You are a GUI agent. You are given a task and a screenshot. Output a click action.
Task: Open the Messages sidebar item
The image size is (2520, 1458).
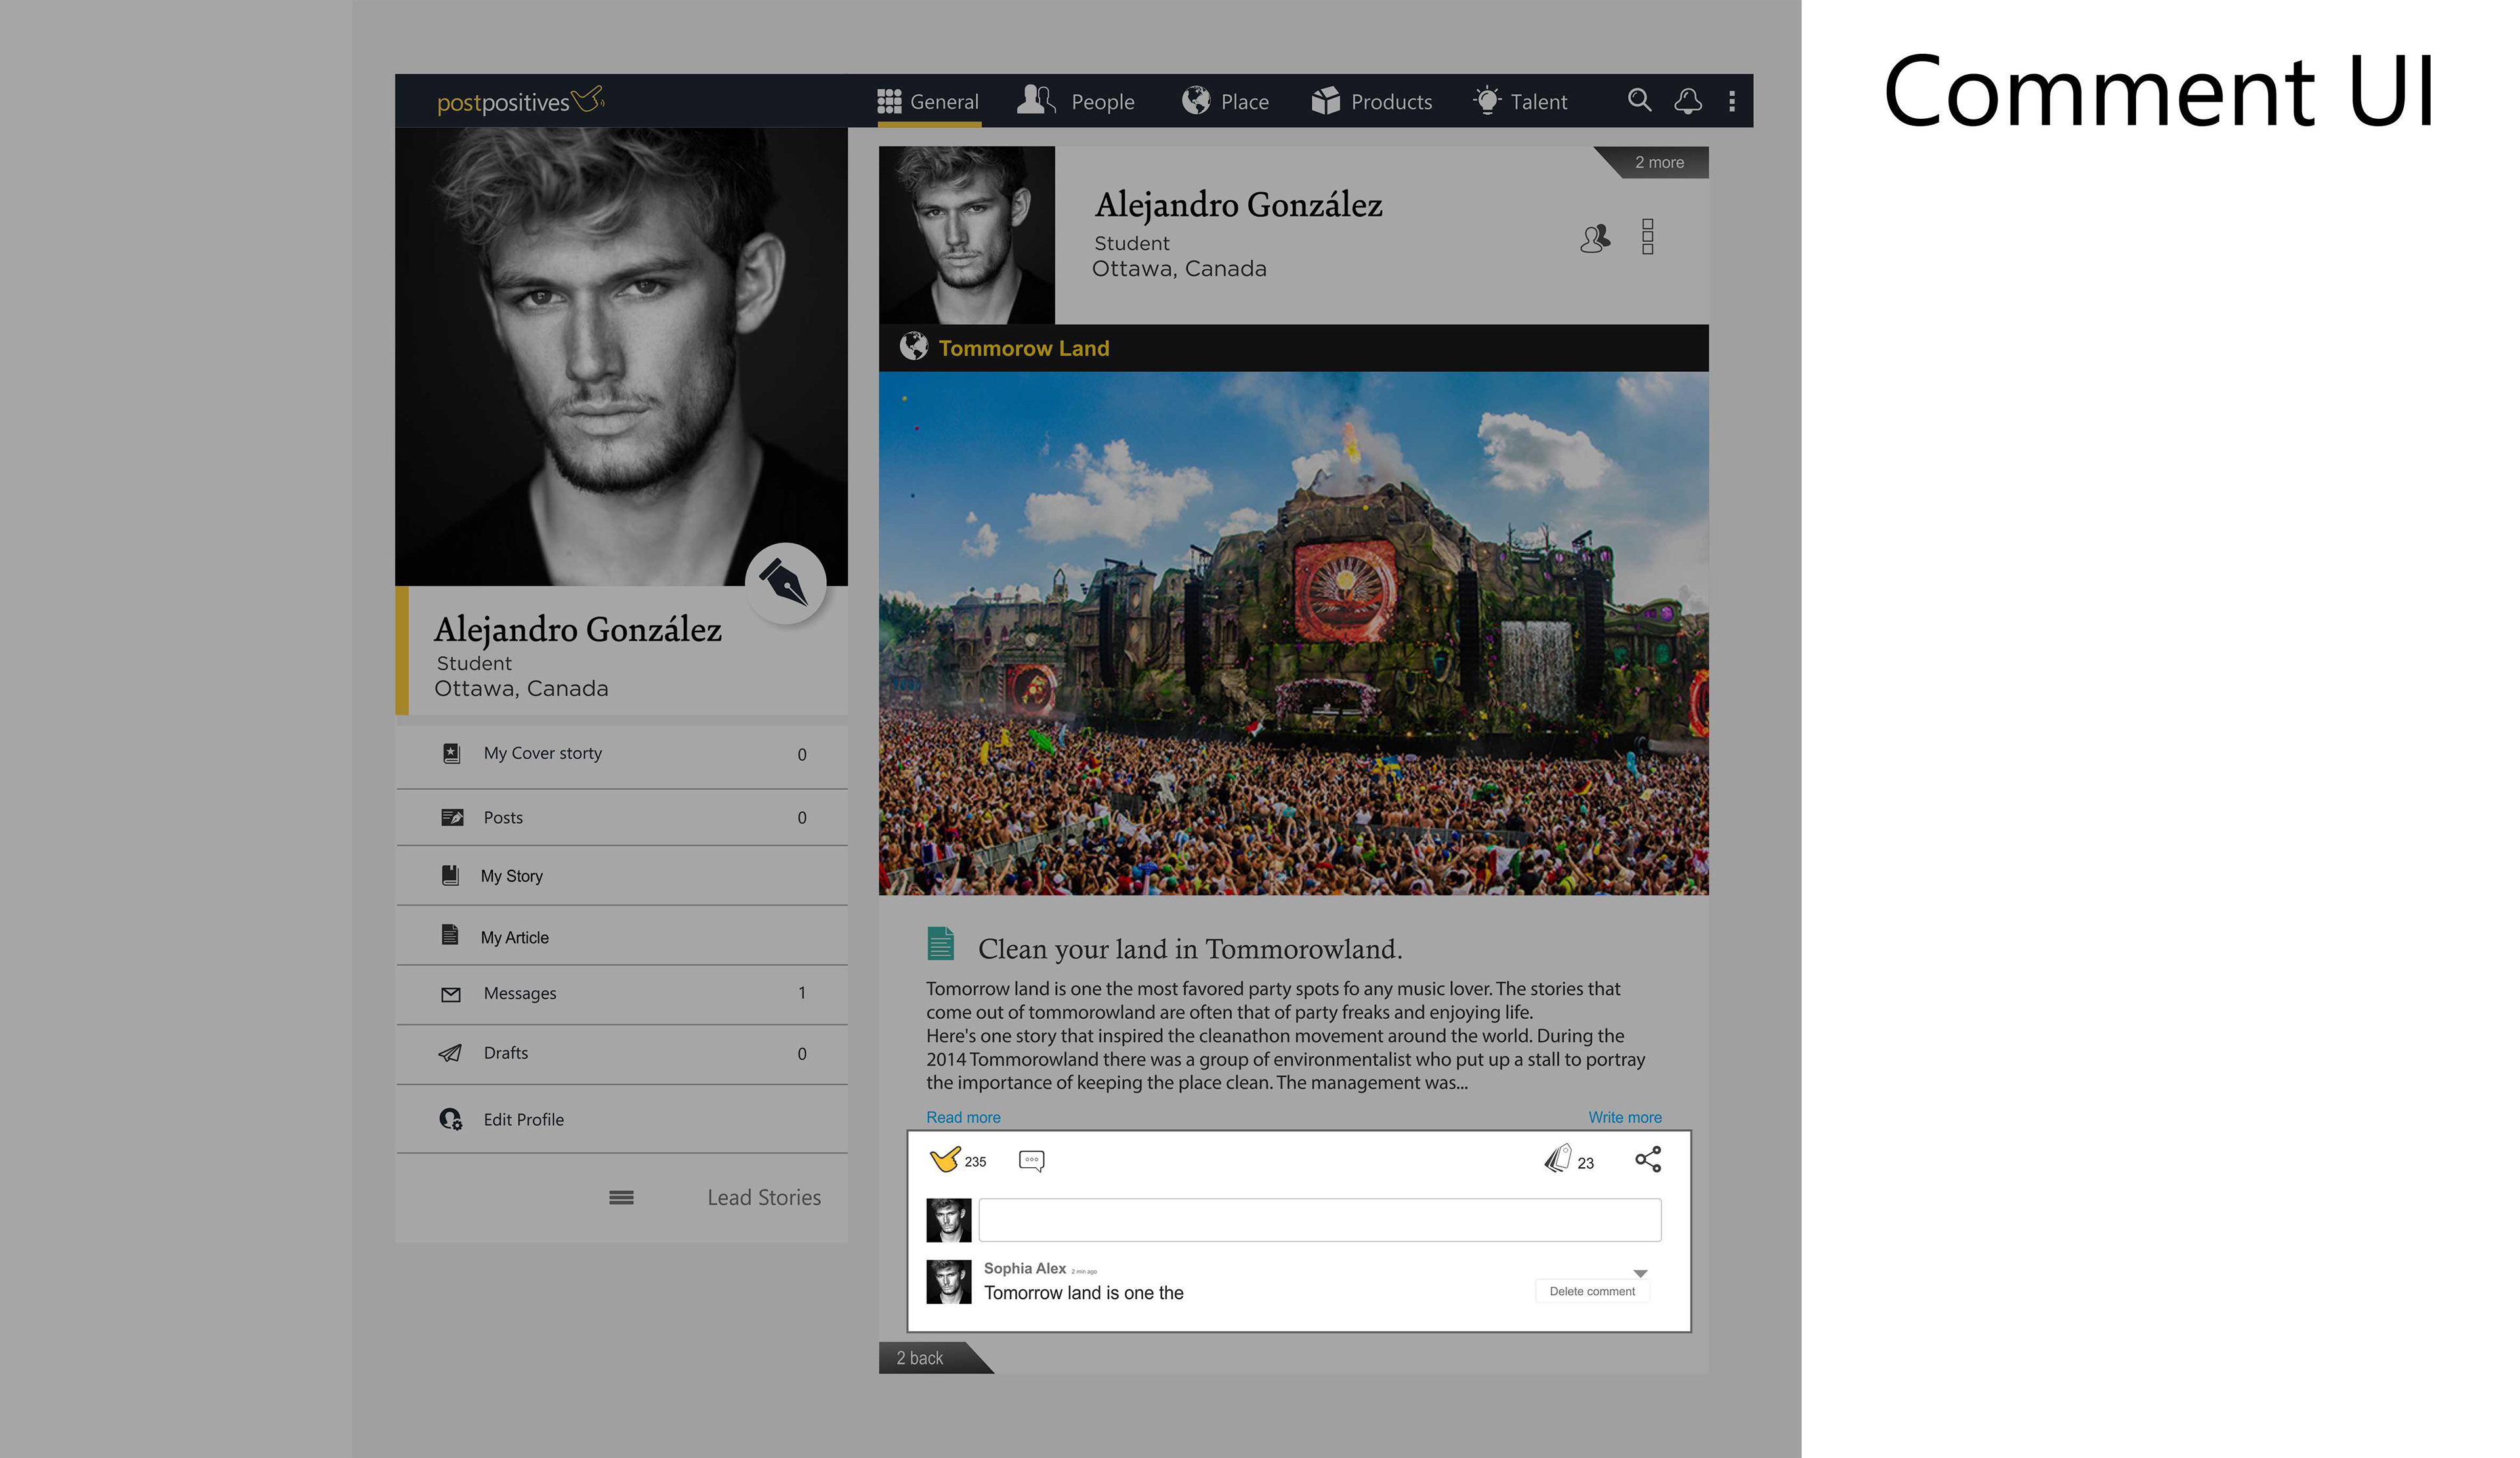[520, 993]
